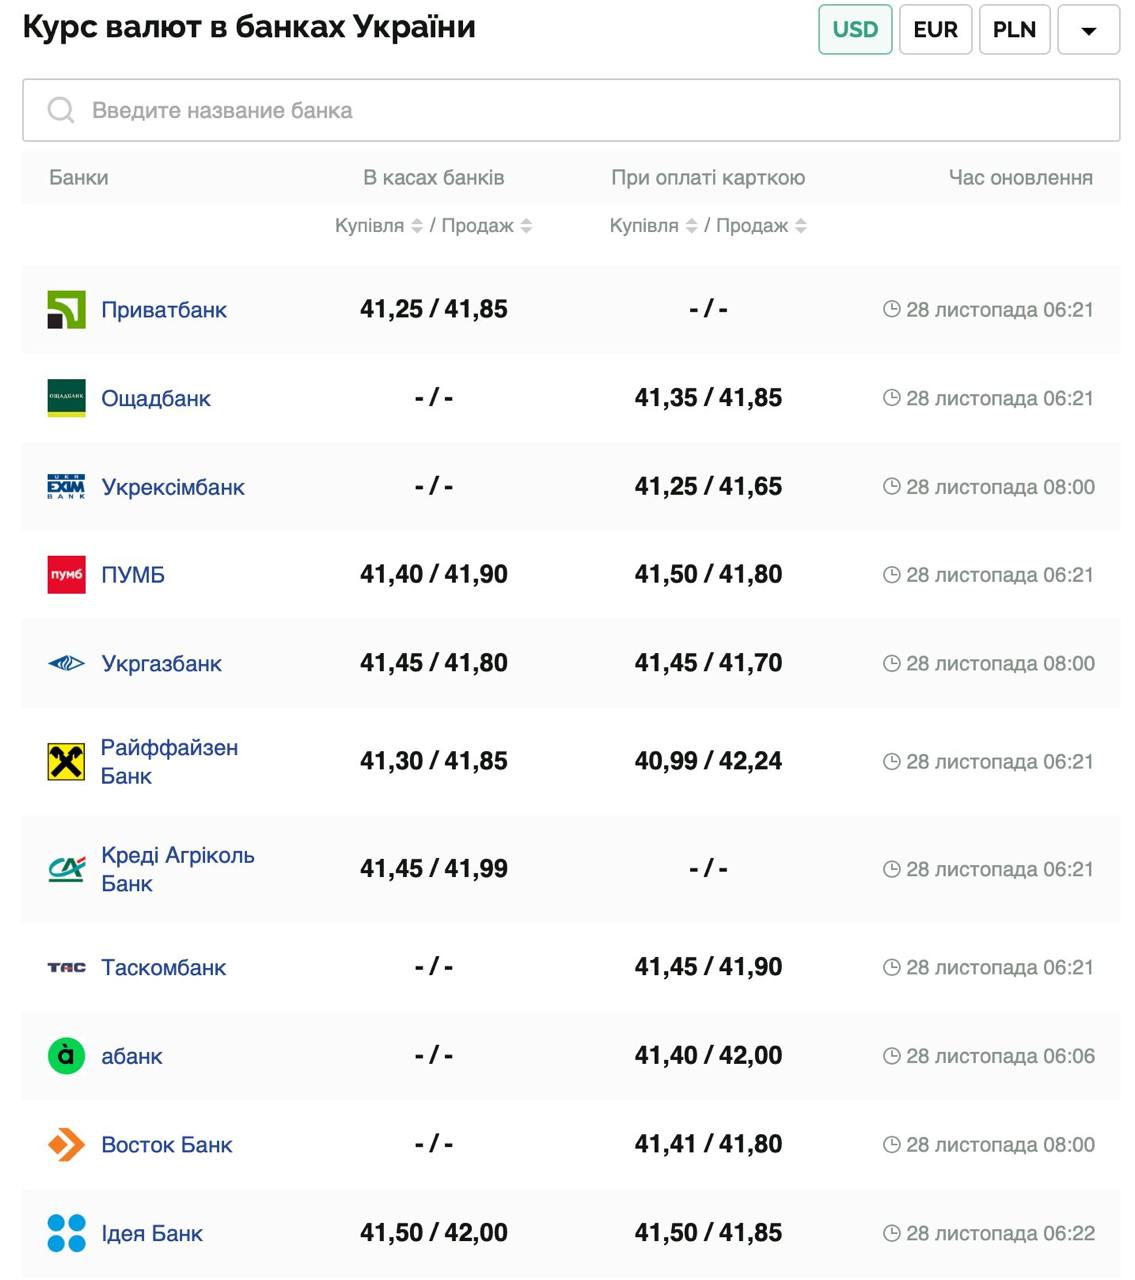The height and width of the screenshot is (1280, 1135).
Task: Click the Raiffeisen yellow logo icon
Action: tap(66, 762)
